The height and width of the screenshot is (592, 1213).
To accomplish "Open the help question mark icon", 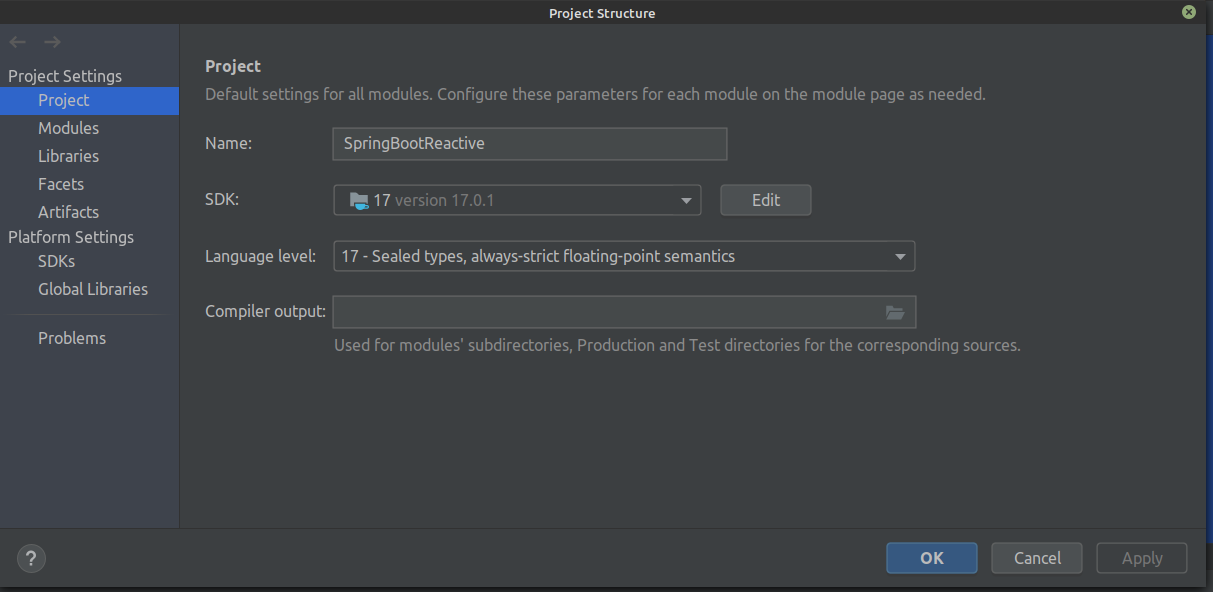I will point(32,559).
